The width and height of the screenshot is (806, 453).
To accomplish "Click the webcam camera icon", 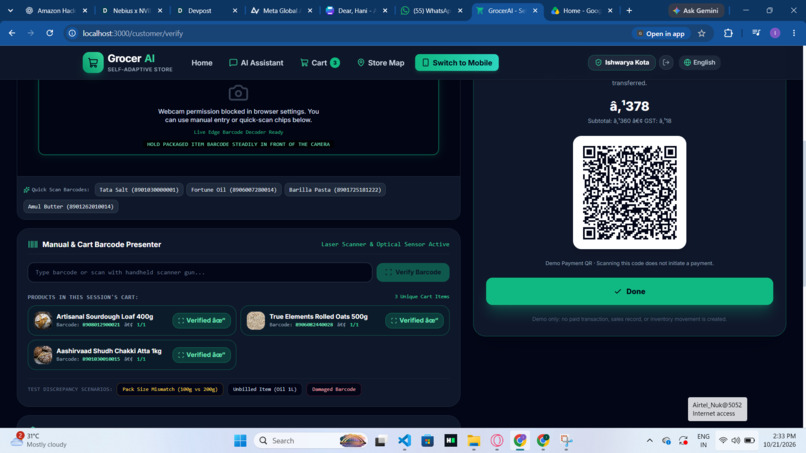I will pyautogui.click(x=238, y=93).
